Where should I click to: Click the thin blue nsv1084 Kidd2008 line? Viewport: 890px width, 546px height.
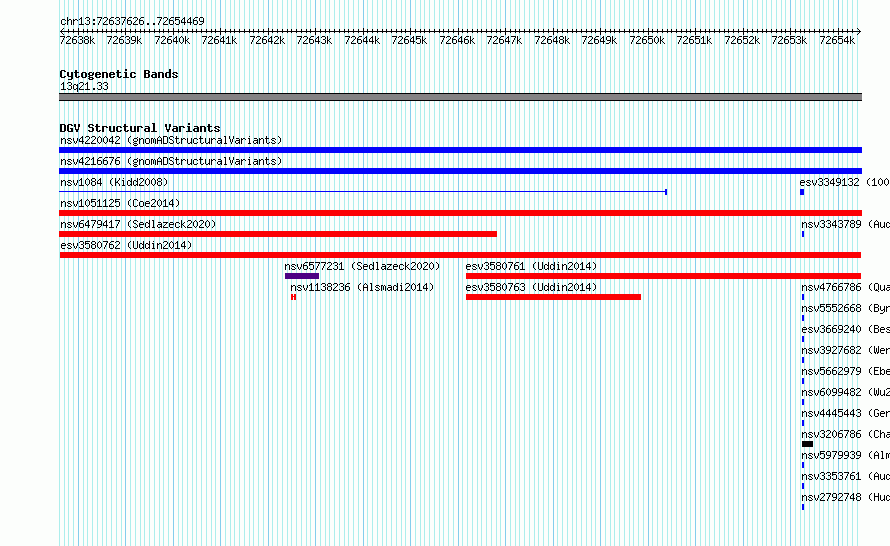point(363,192)
